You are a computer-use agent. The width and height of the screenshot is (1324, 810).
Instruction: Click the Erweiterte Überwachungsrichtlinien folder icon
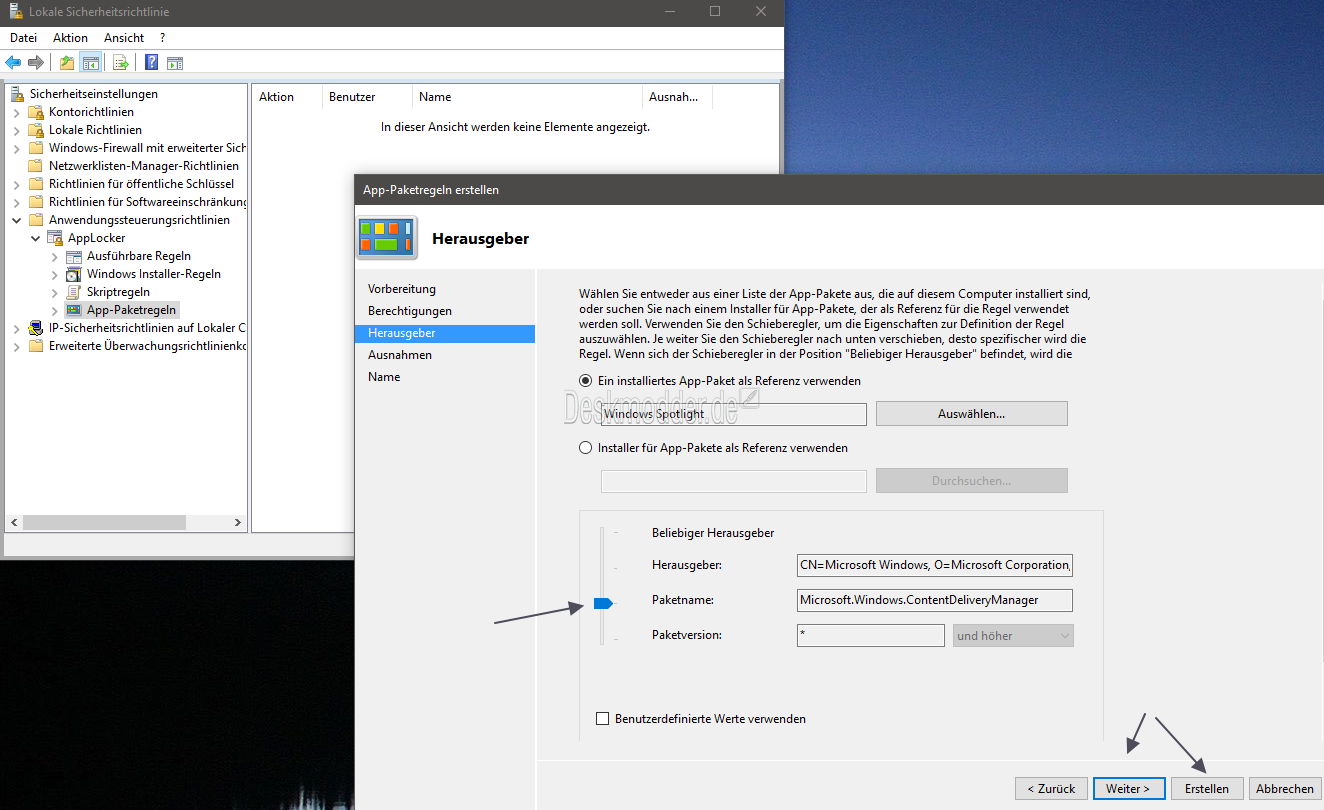point(36,346)
